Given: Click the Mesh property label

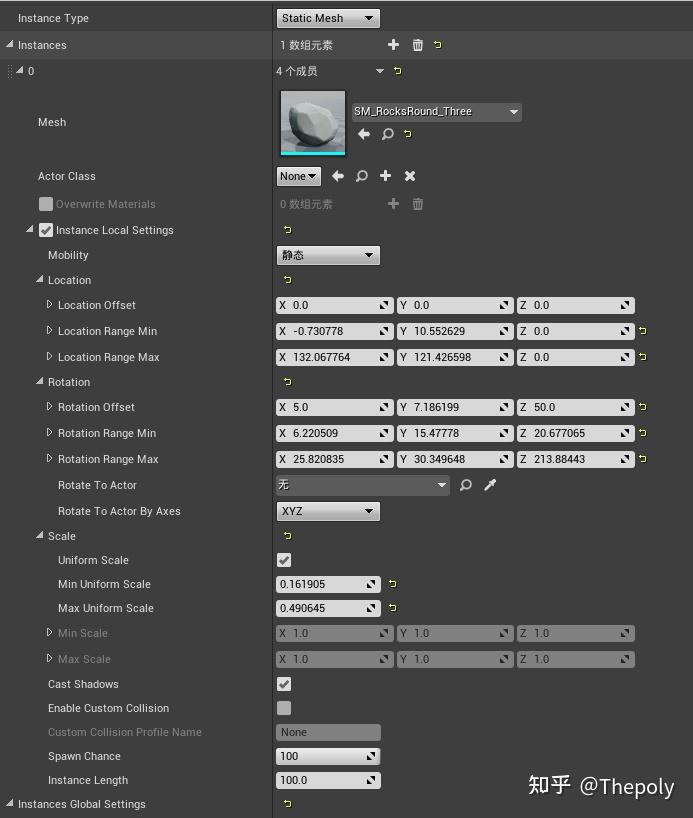Looking at the screenshot, I should coord(52,122).
